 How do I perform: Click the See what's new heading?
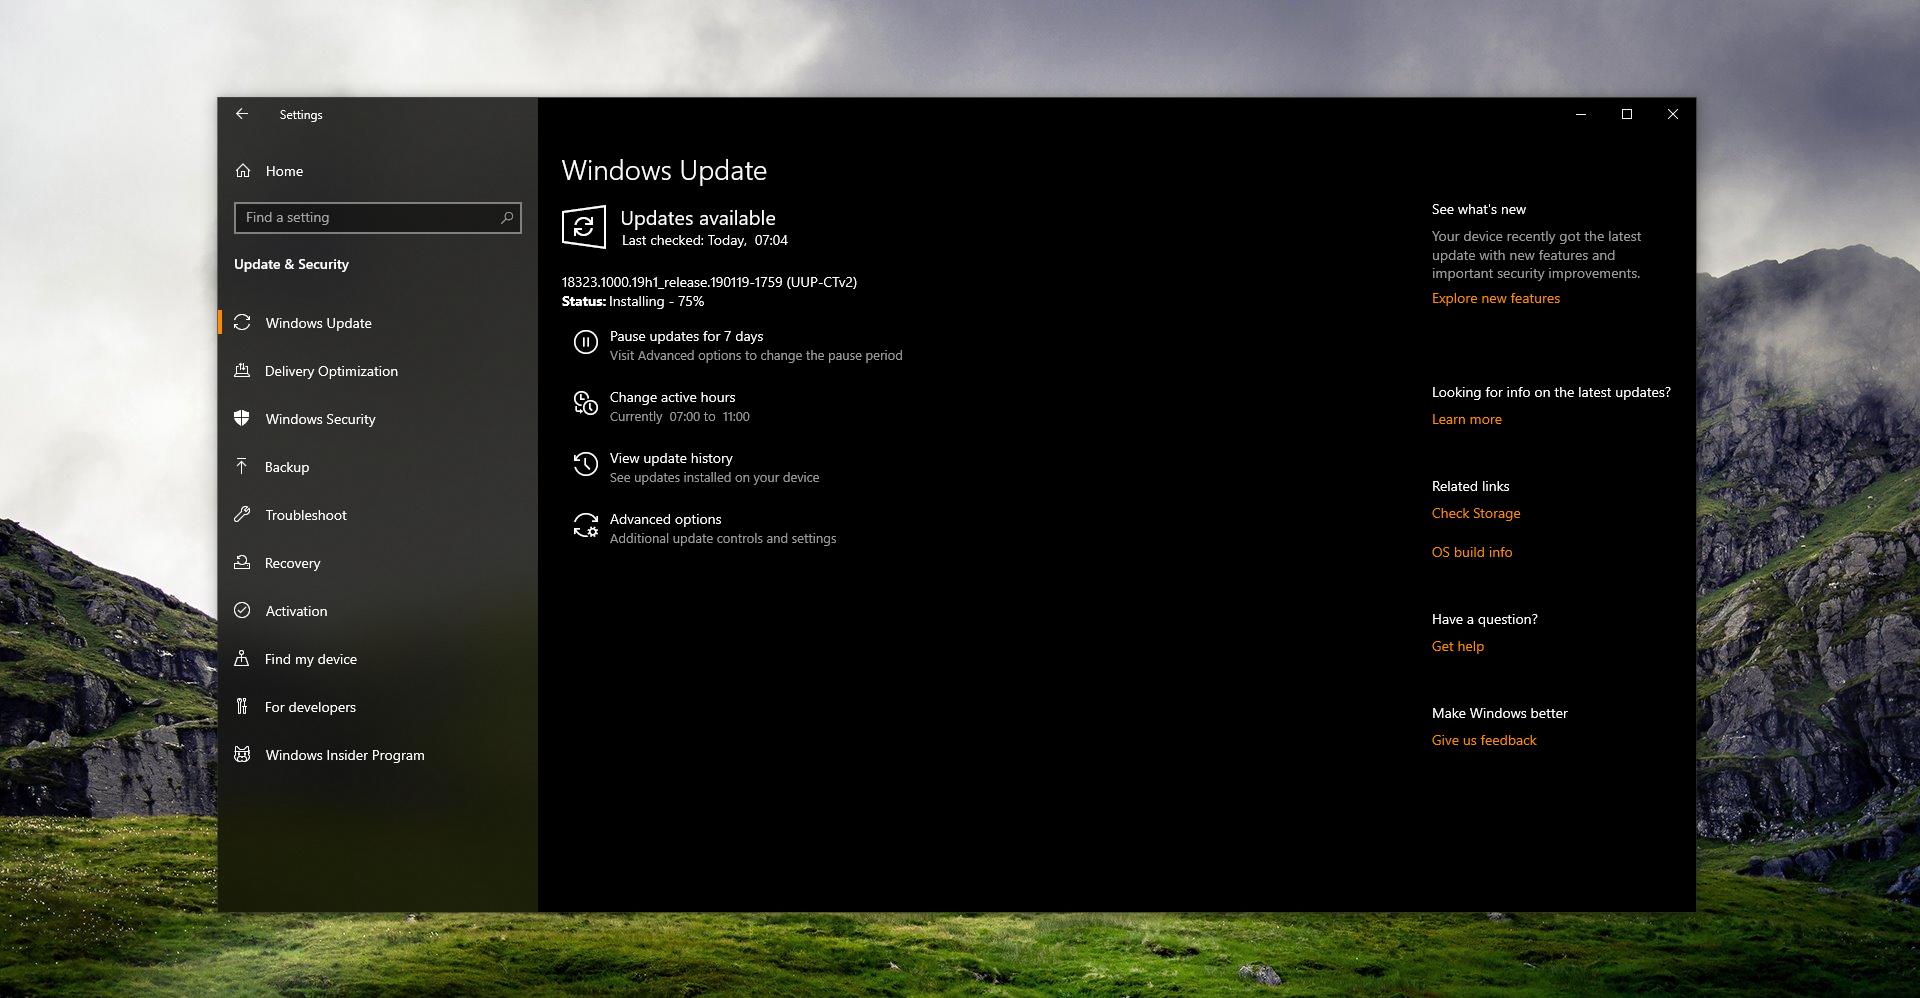[1478, 209]
